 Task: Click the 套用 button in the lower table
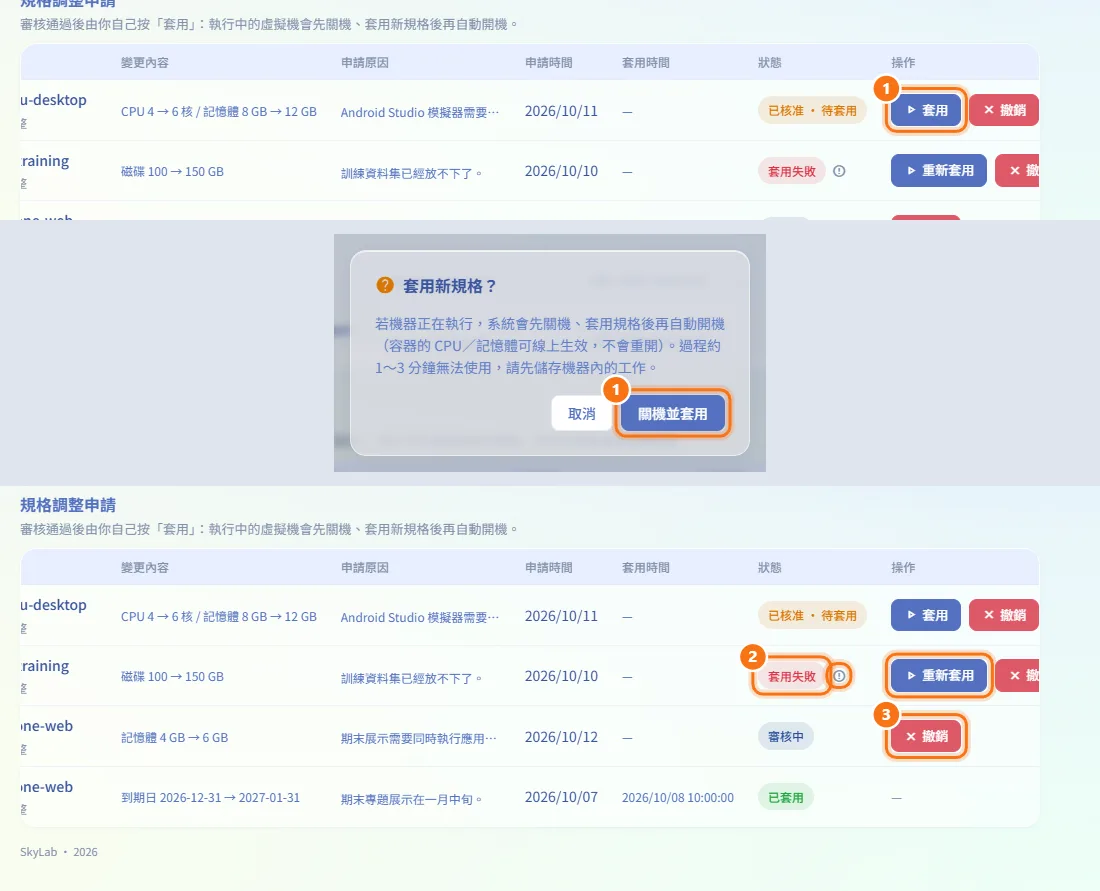[926, 615]
